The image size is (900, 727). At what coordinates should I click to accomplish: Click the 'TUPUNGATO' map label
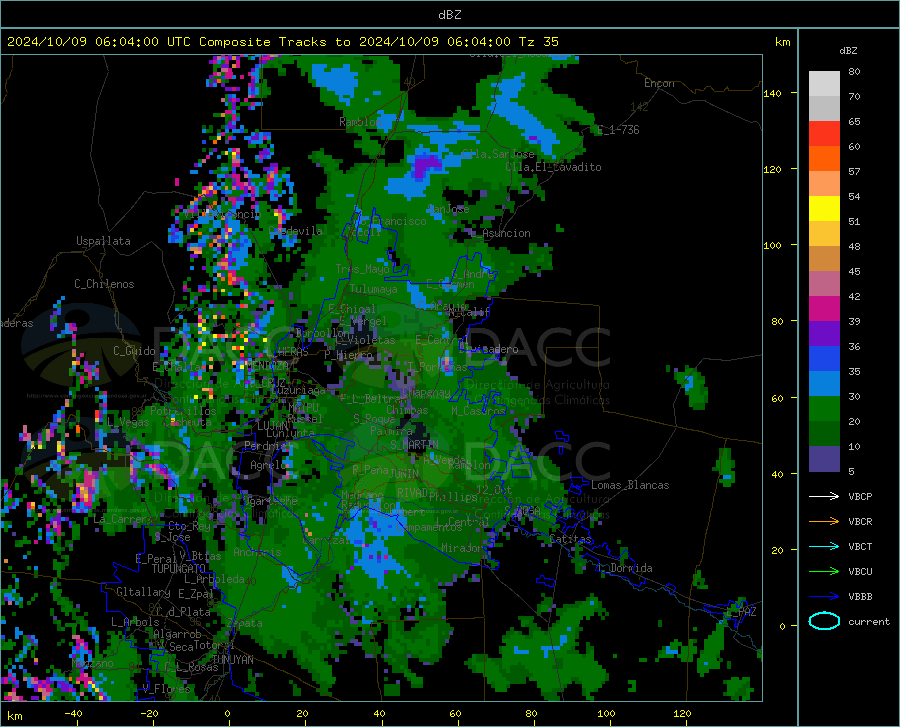[x=179, y=569]
